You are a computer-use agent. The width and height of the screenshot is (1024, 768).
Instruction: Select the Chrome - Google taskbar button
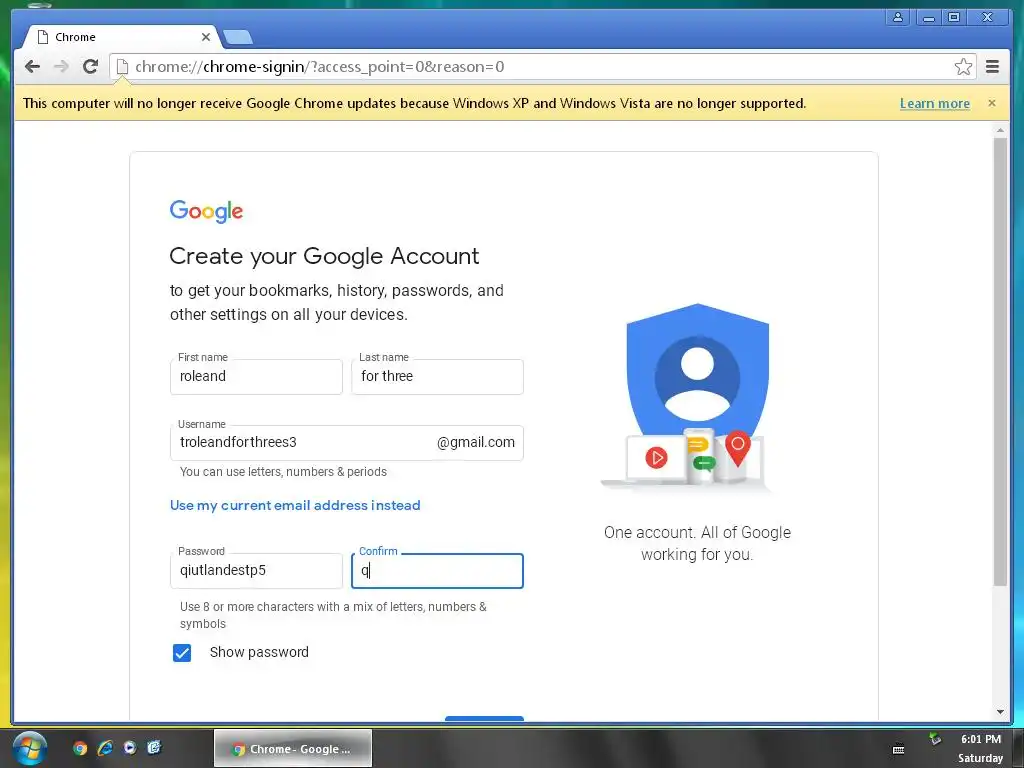point(293,748)
